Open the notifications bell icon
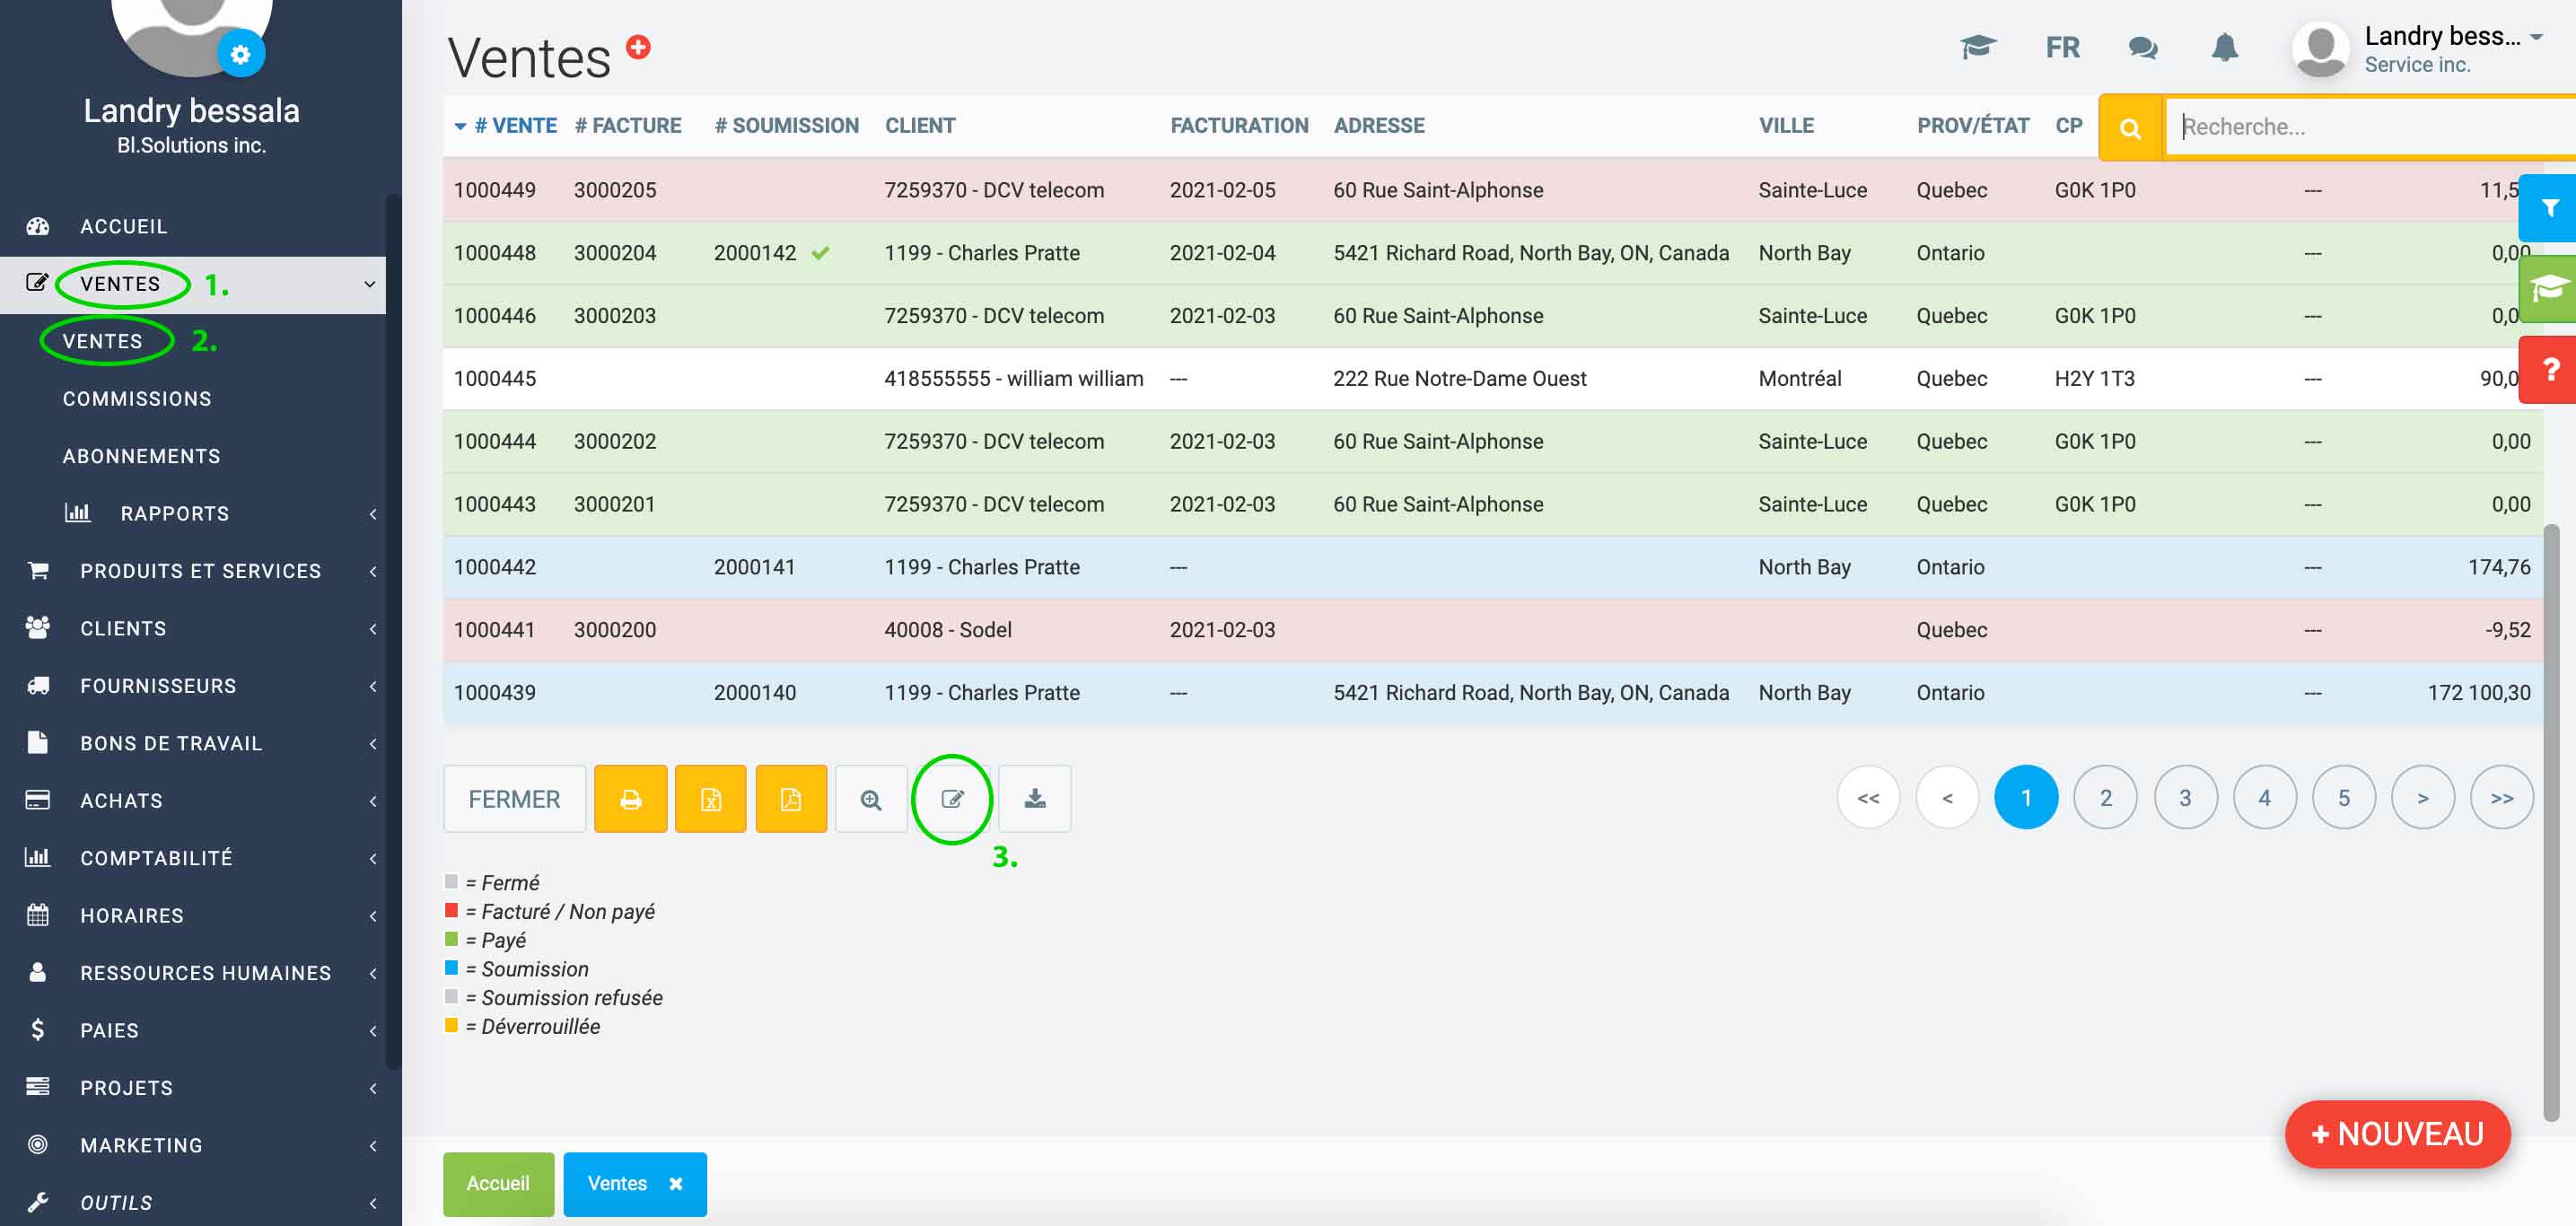2576x1226 pixels. pyautogui.click(x=2224, y=47)
